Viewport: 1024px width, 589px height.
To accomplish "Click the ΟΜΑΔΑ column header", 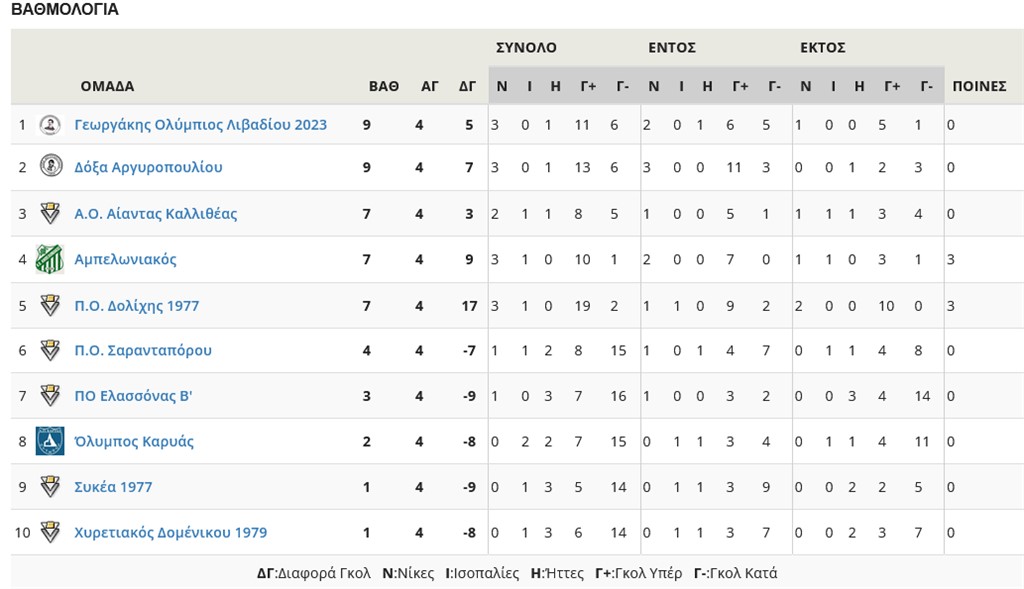I will (107, 86).
